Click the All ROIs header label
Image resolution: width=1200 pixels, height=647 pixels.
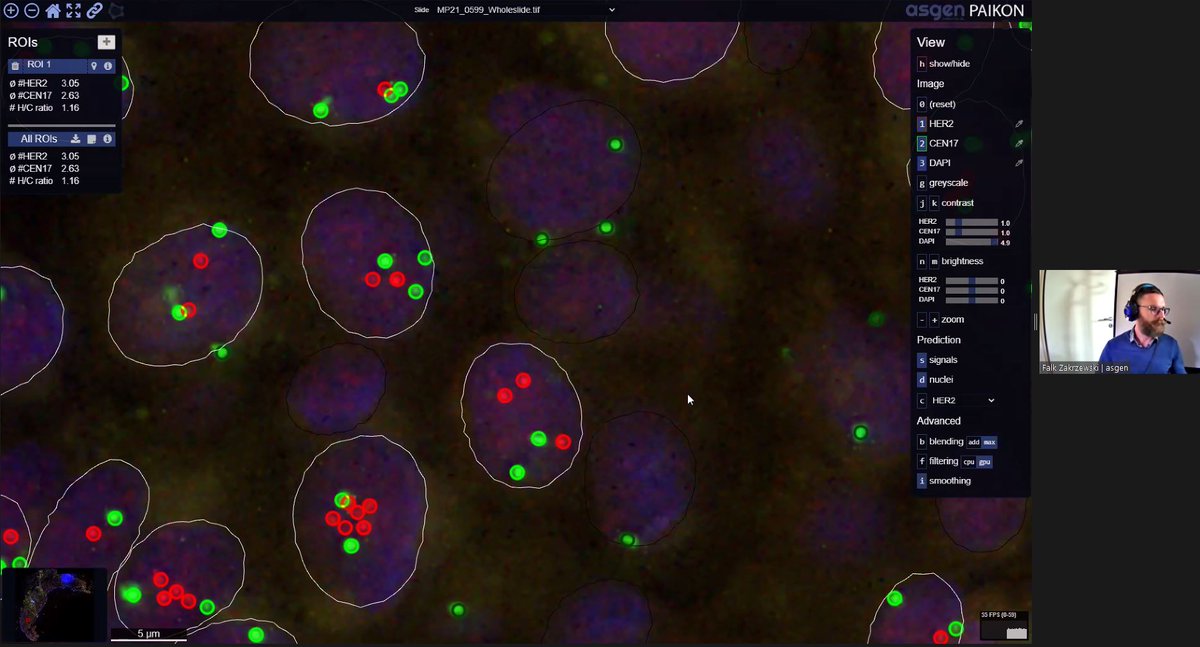(x=39, y=139)
